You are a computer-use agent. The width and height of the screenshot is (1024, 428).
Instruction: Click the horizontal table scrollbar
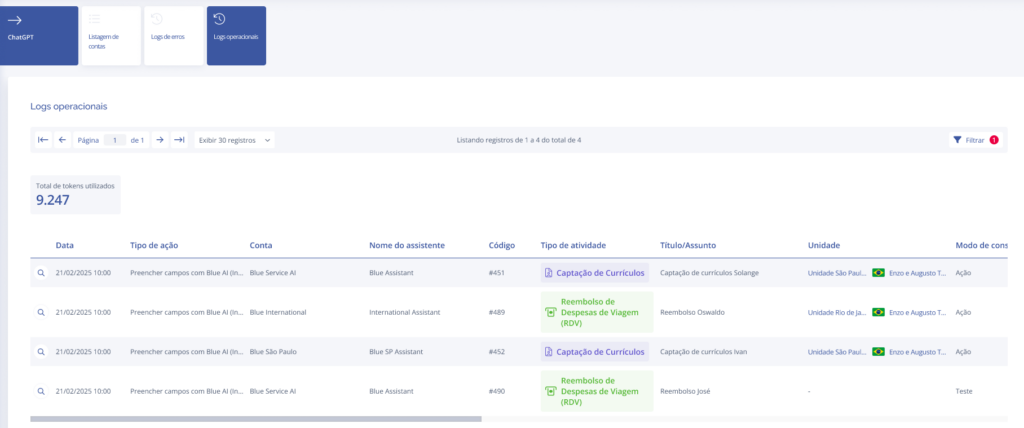256,419
